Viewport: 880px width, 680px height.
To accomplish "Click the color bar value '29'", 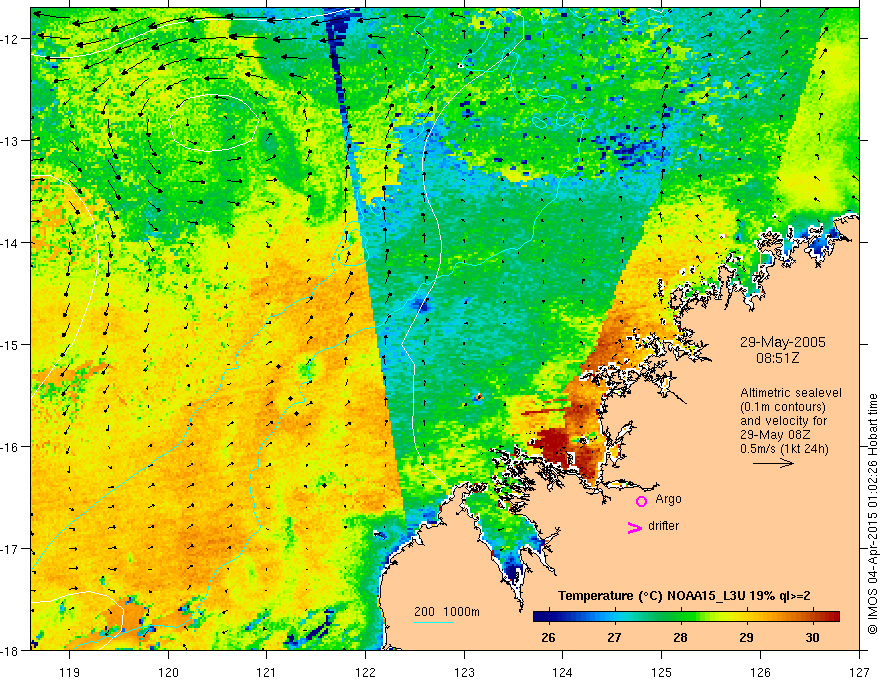I will pyautogui.click(x=746, y=638).
